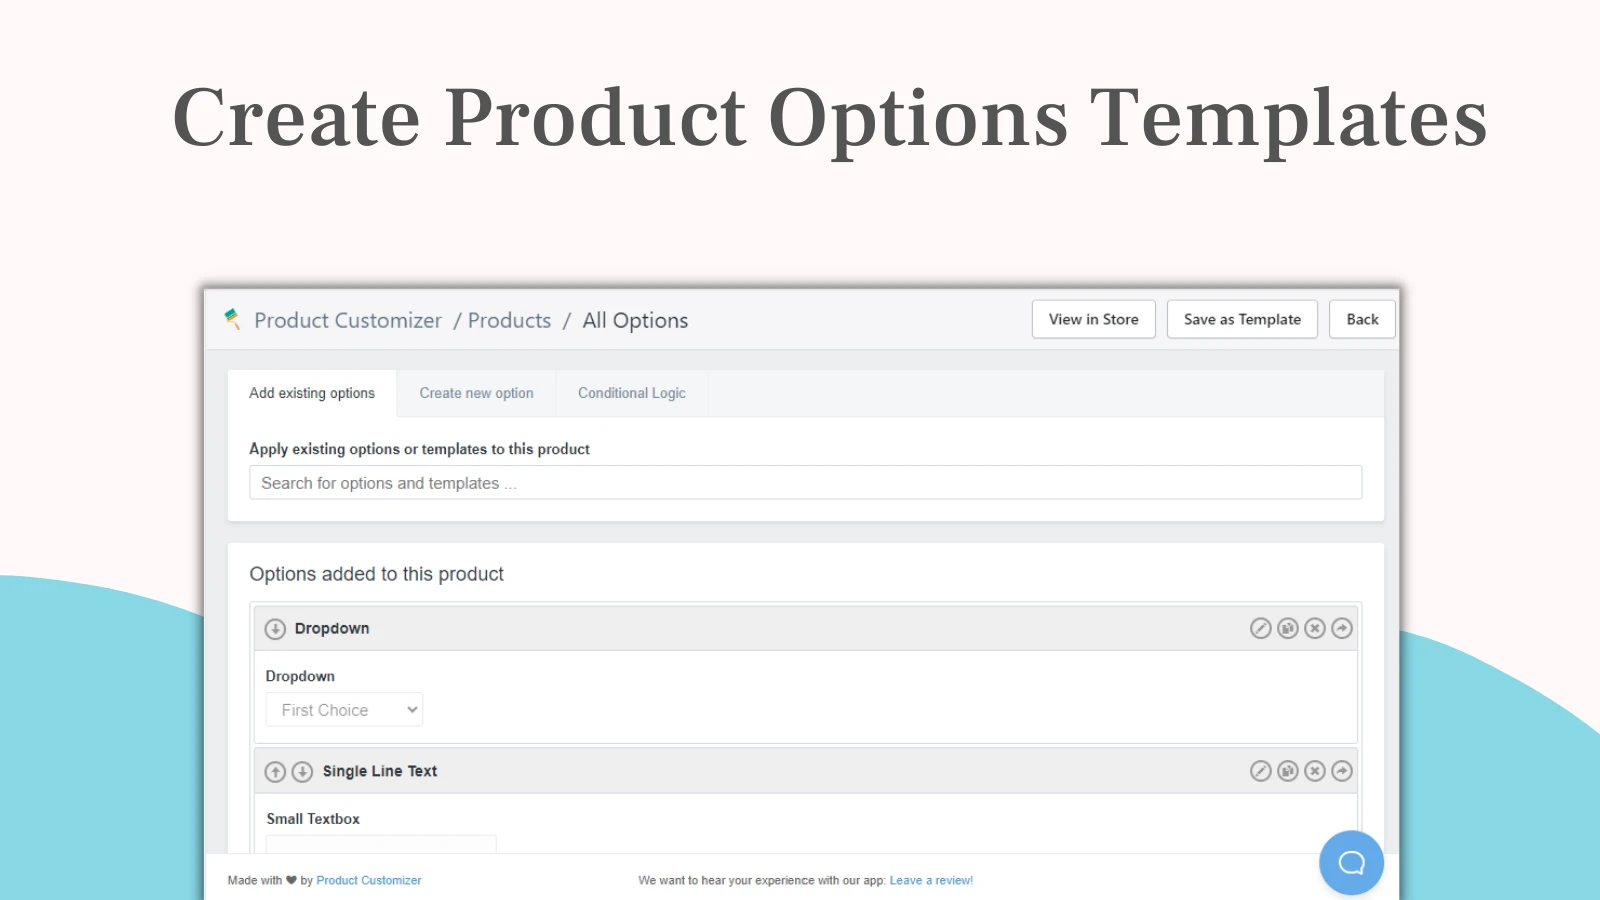Open the chat support bubble
This screenshot has width=1600, height=900.
click(1351, 862)
